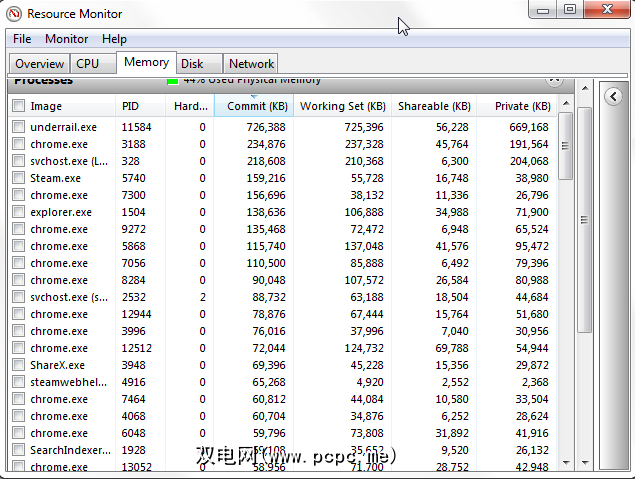Select the ShareX.exe process name

pos(58,365)
